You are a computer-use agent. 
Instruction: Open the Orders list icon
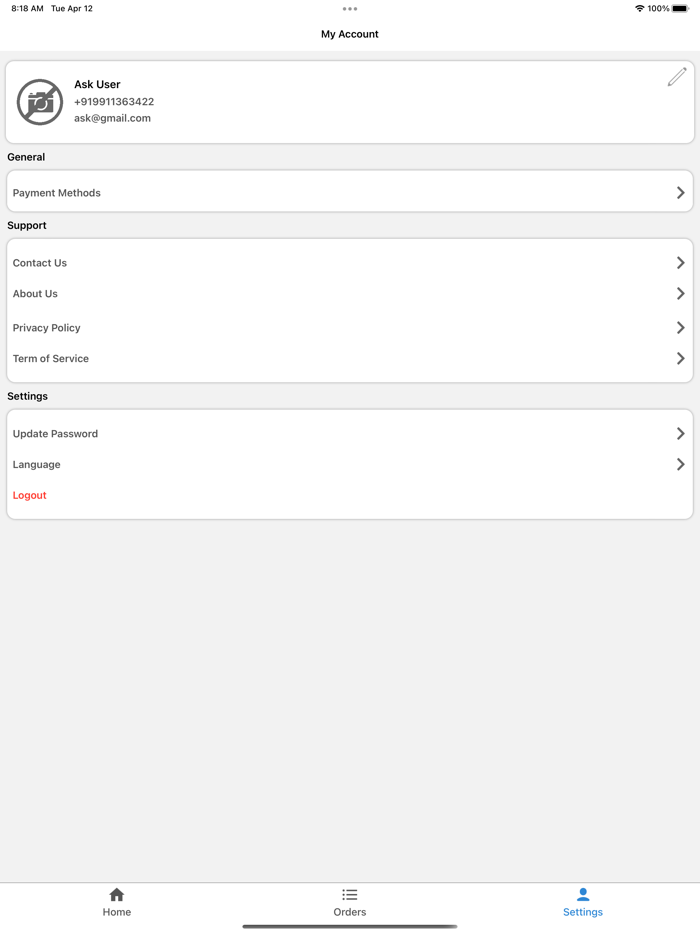pos(350,895)
